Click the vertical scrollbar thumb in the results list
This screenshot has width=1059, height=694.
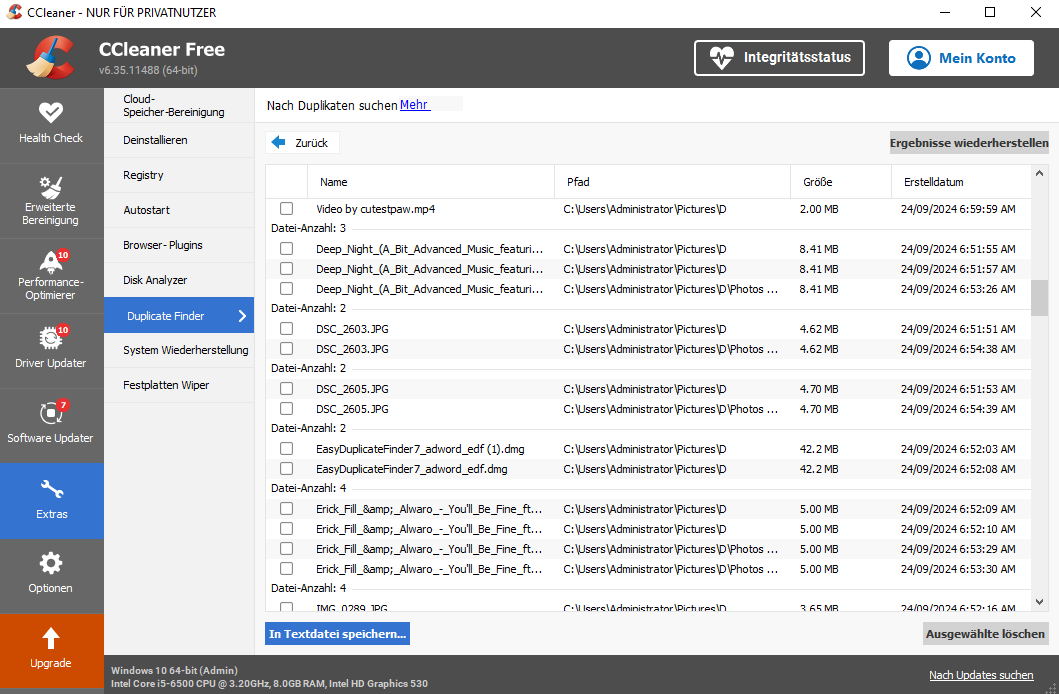[x=1040, y=298]
